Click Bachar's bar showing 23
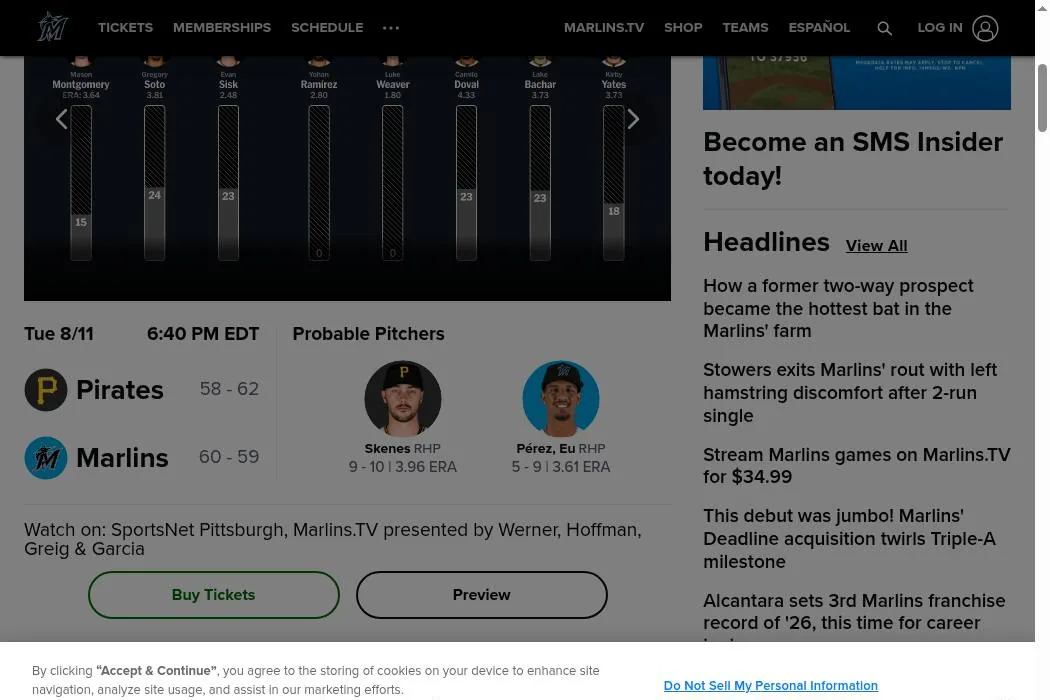1050x700 pixels. tap(540, 183)
